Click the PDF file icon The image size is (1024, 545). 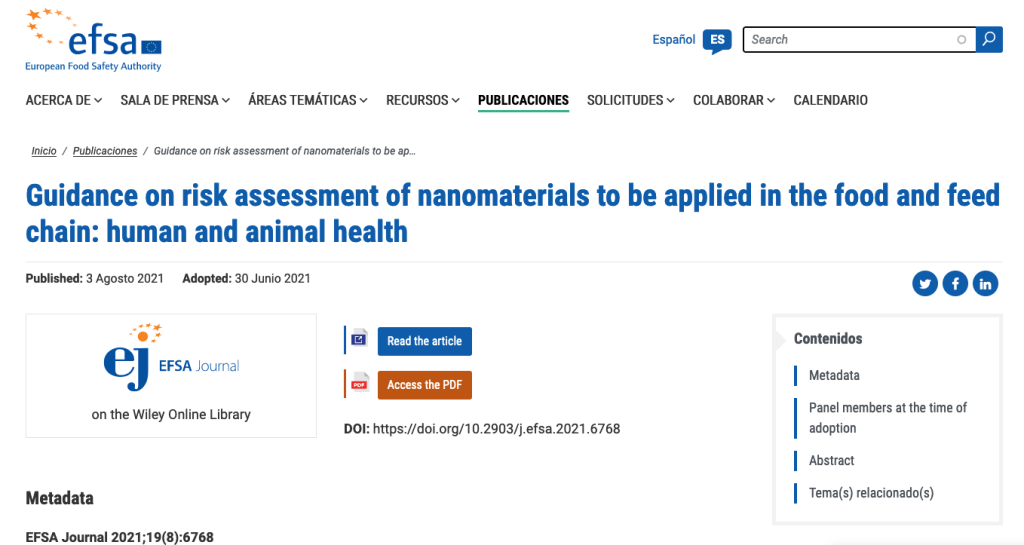point(359,385)
